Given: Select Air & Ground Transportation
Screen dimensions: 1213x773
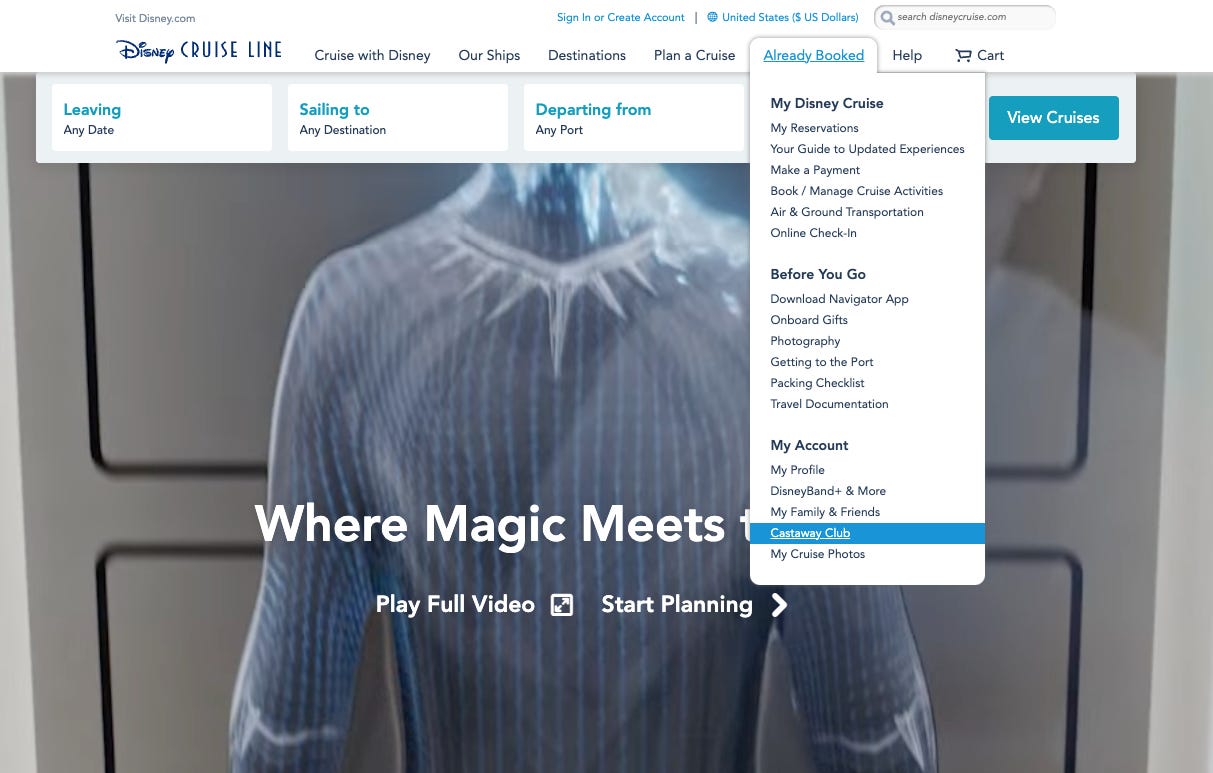Looking at the screenshot, I should [x=847, y=212].
